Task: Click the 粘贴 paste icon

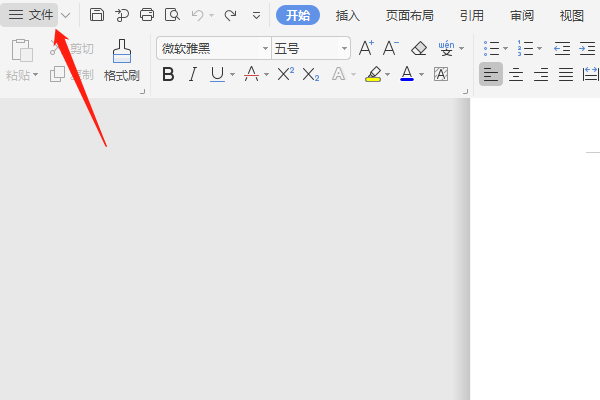Action: pos(22,50)
